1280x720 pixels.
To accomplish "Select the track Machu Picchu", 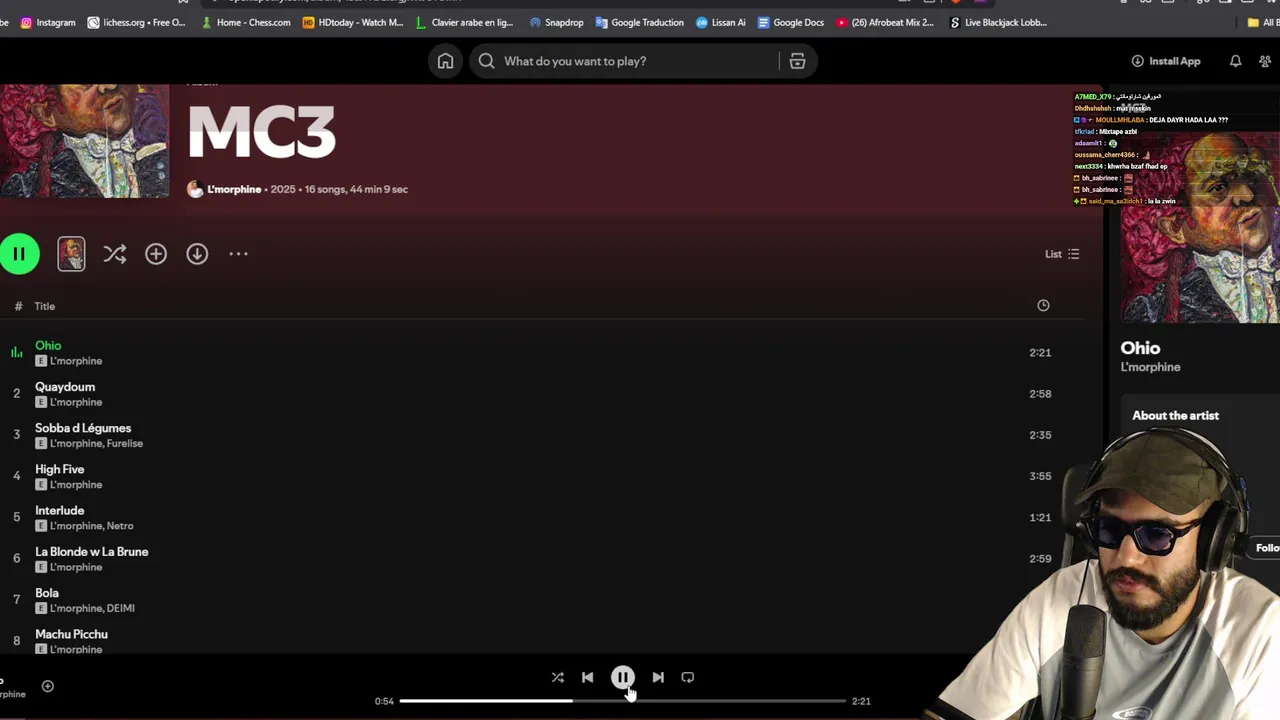I will tap(71, 634).
